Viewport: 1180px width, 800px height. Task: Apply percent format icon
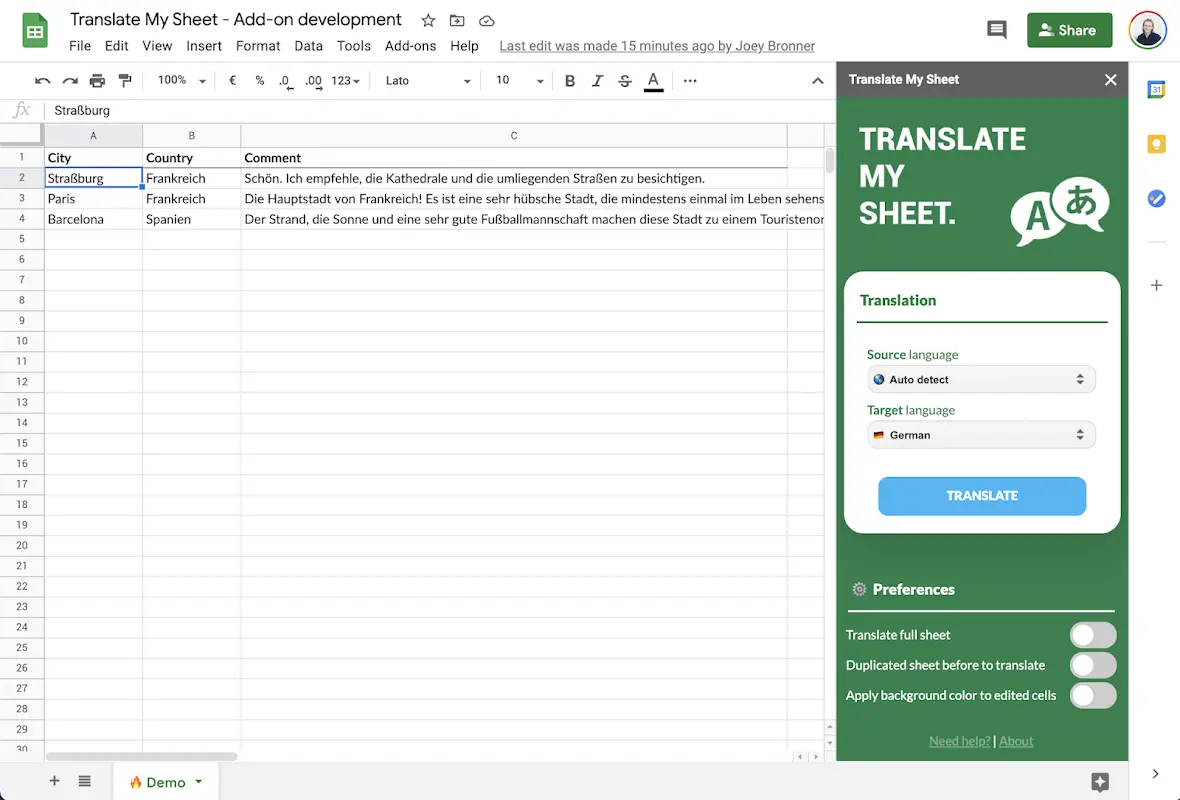[260, 81]
